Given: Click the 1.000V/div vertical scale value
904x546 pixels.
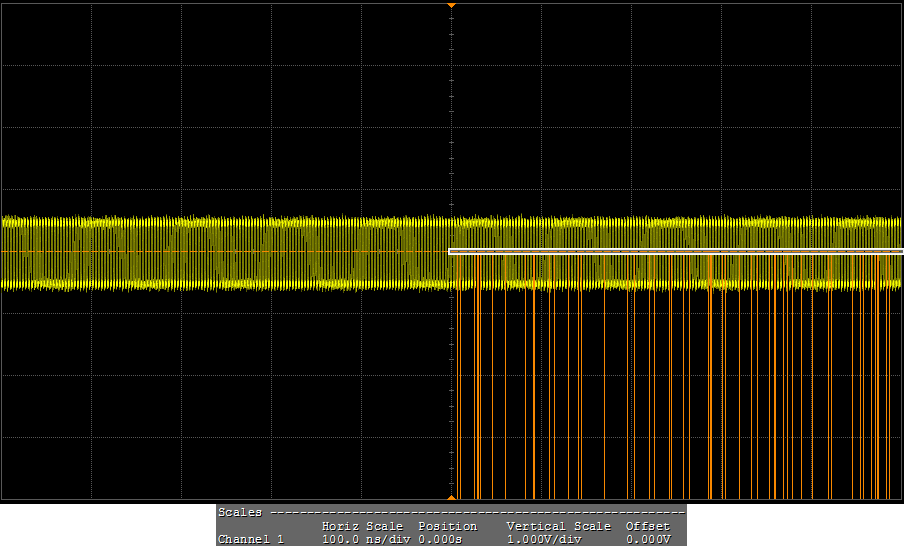Looking at the screenshot, I should coord(543,539).
